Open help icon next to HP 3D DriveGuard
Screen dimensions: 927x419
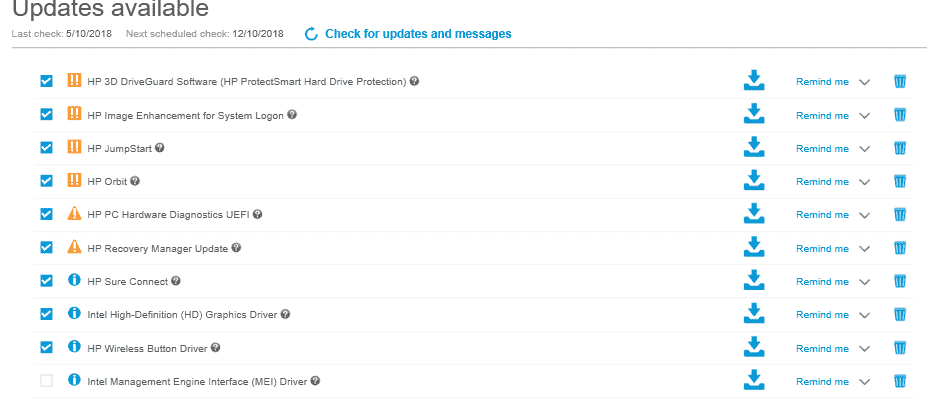414,81
